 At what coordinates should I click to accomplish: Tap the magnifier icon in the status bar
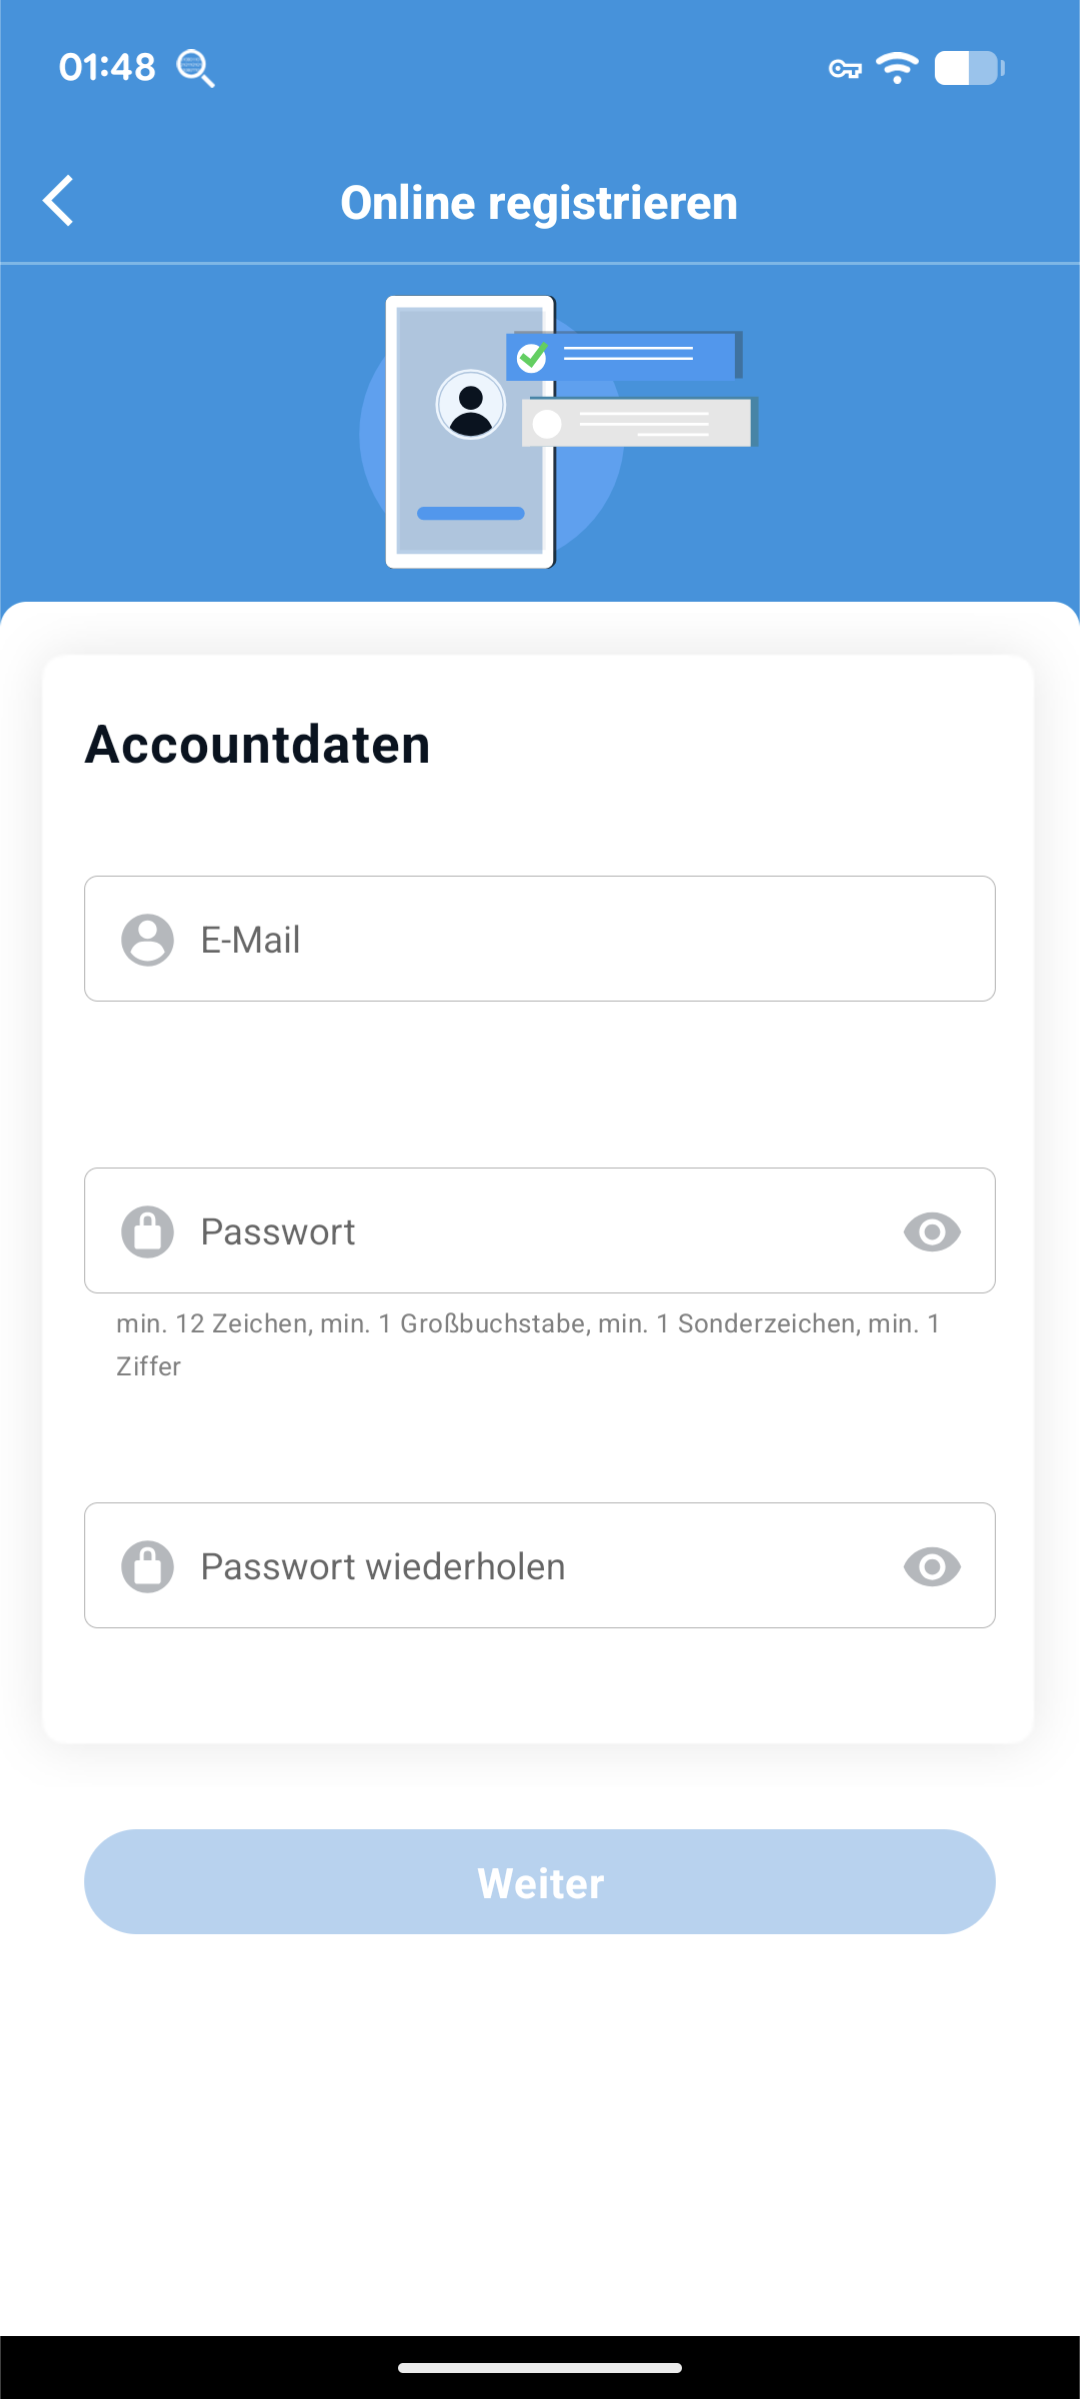click(x=195, y=69)
